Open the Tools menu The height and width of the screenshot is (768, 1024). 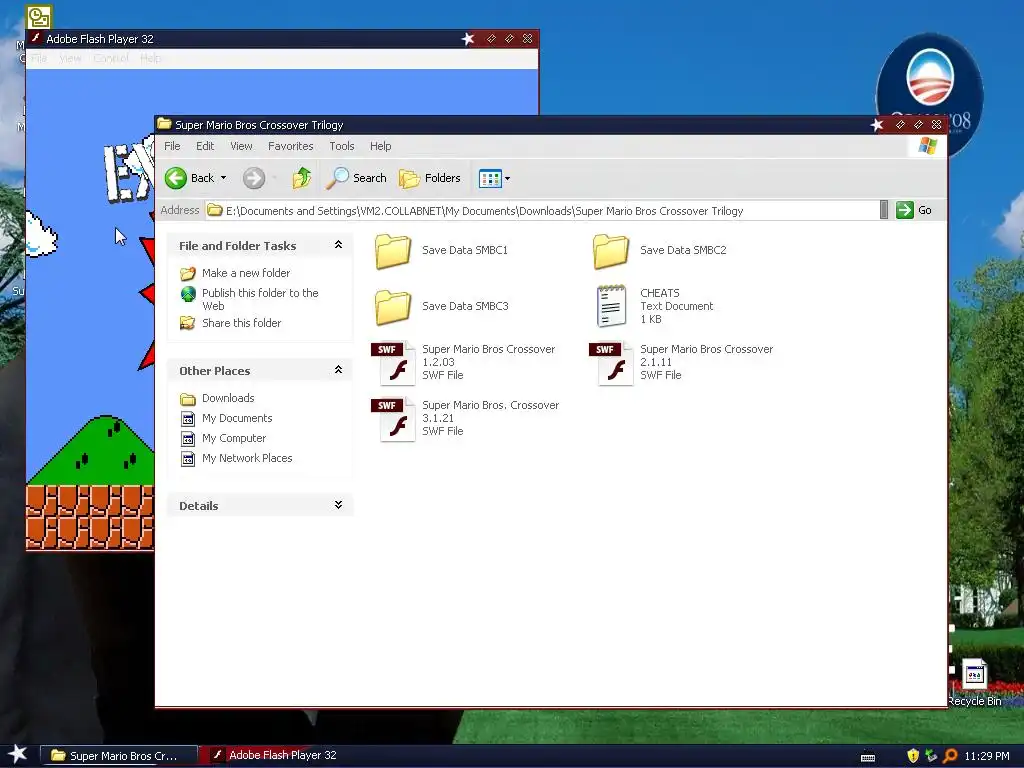(342, 146)
